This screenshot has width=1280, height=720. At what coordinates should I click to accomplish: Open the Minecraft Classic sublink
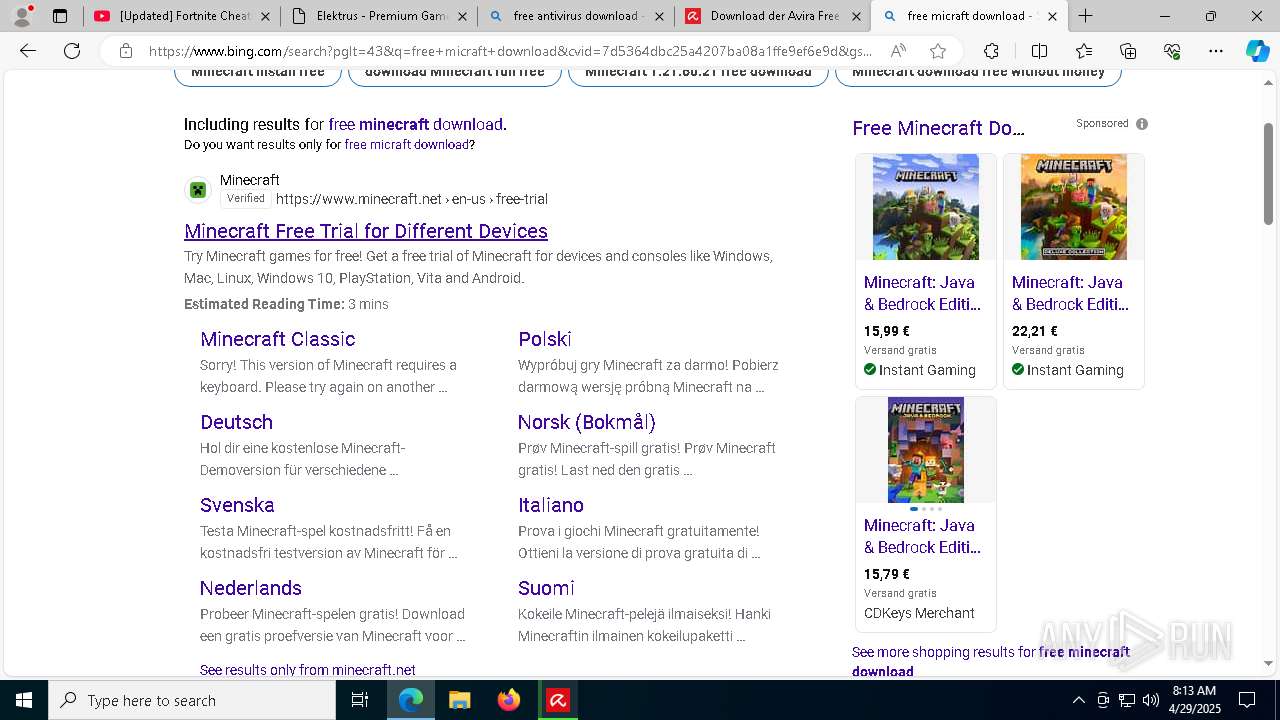(x=278, y=339)
